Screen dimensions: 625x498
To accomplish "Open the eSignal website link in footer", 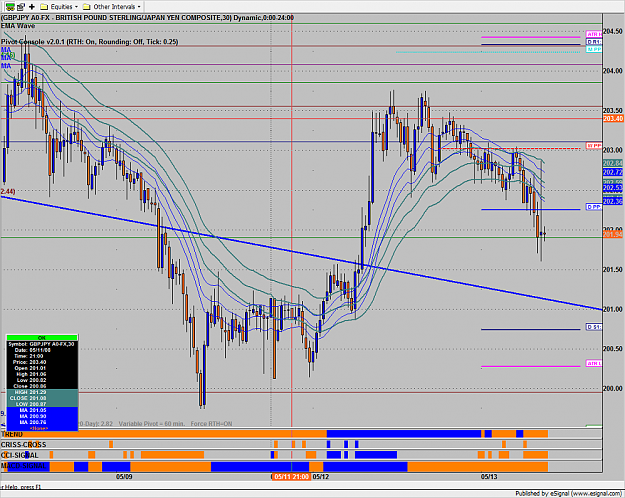I will 597,494.
